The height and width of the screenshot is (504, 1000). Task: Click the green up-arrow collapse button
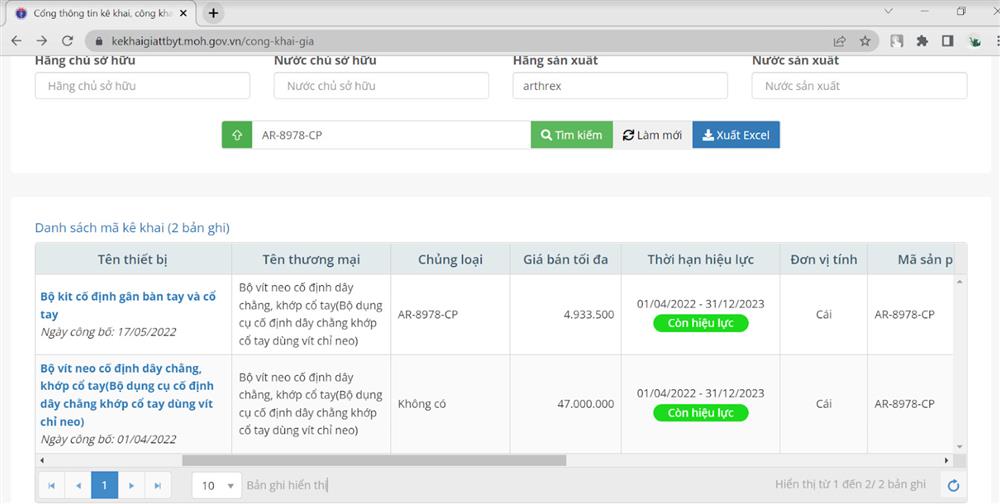pos(237,135)
